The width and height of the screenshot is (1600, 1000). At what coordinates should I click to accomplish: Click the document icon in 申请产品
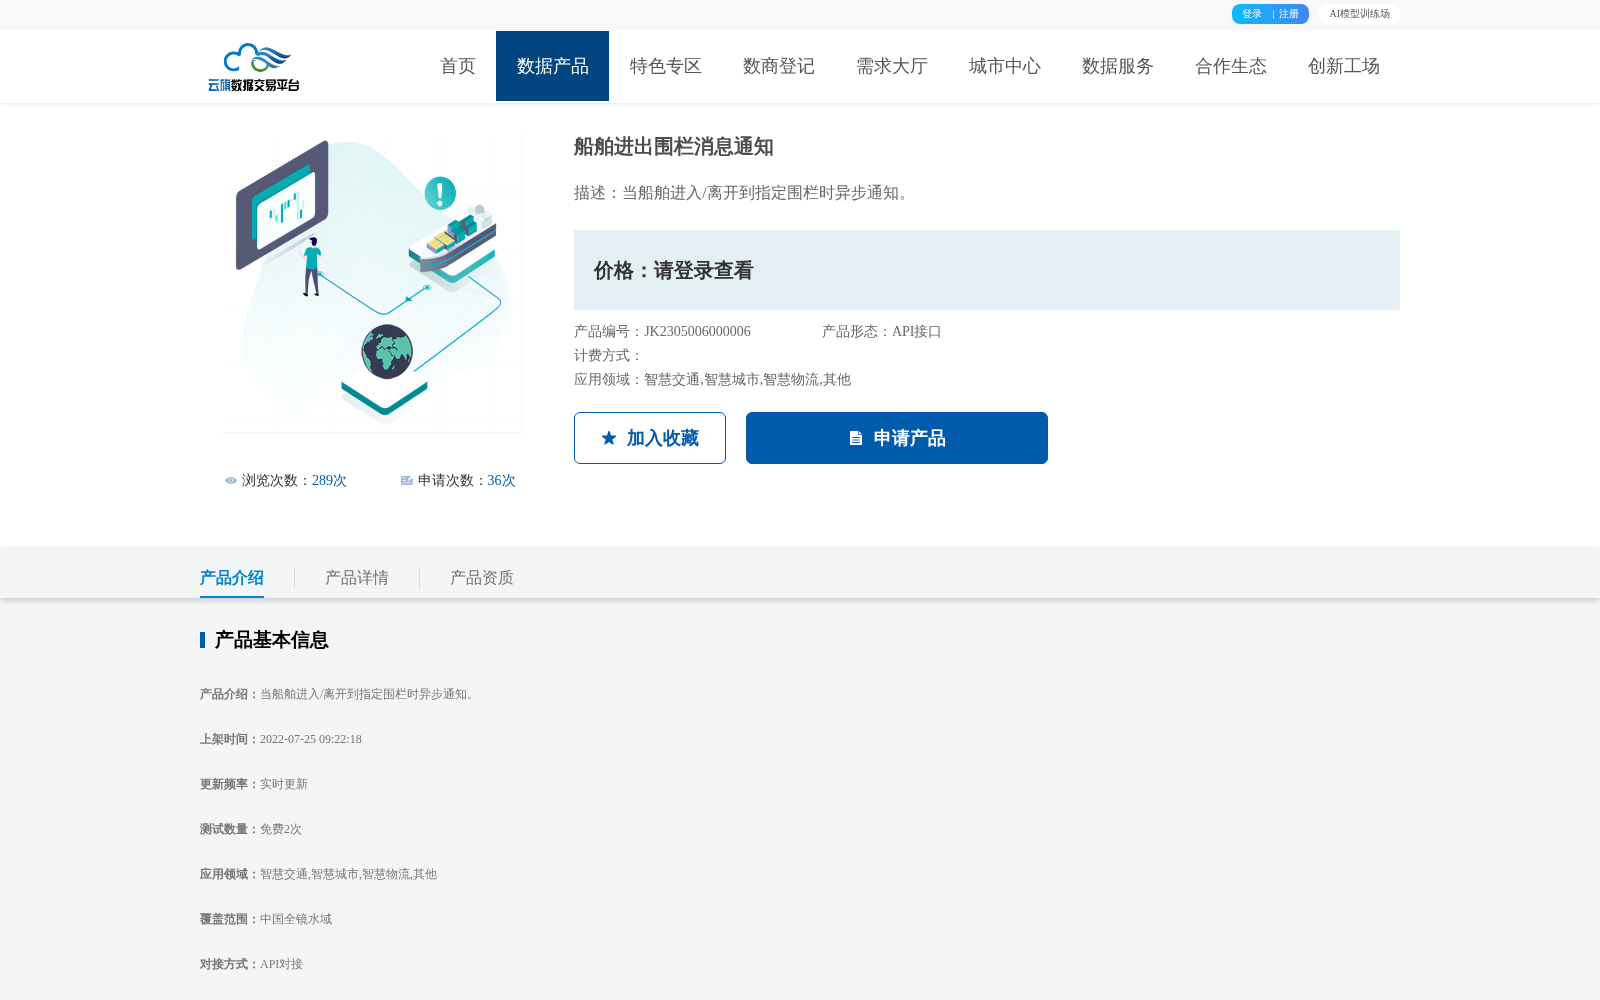click(x=856, y=438)
